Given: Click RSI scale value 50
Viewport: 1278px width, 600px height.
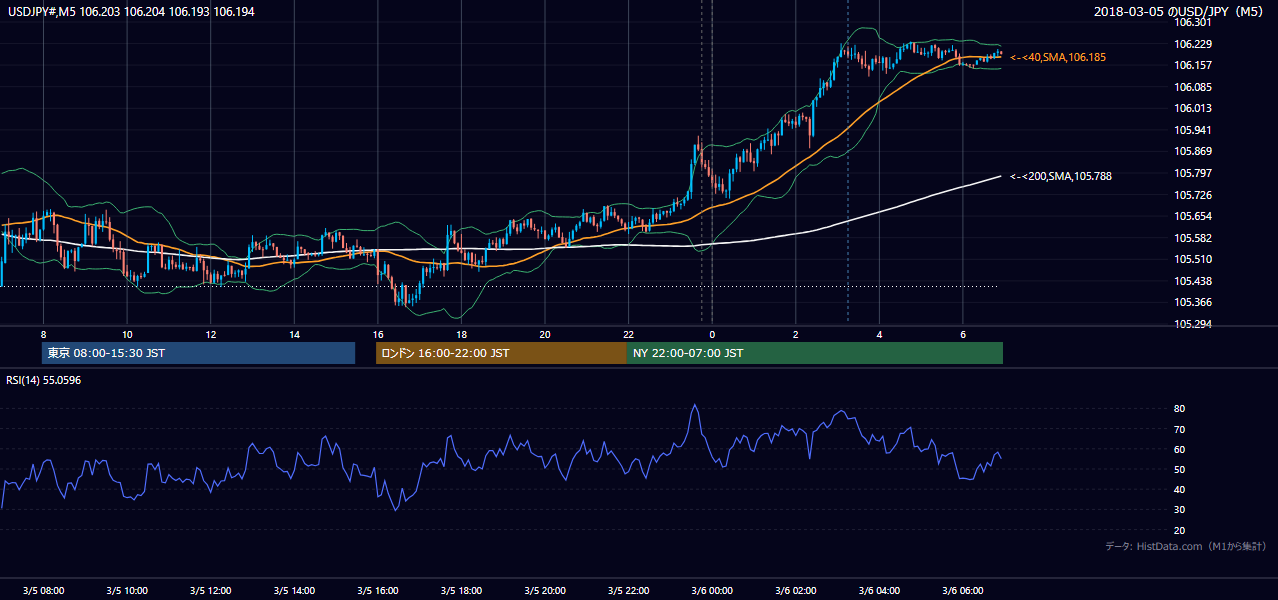Looking at the screenshot, I should (x=1179, y=469).
